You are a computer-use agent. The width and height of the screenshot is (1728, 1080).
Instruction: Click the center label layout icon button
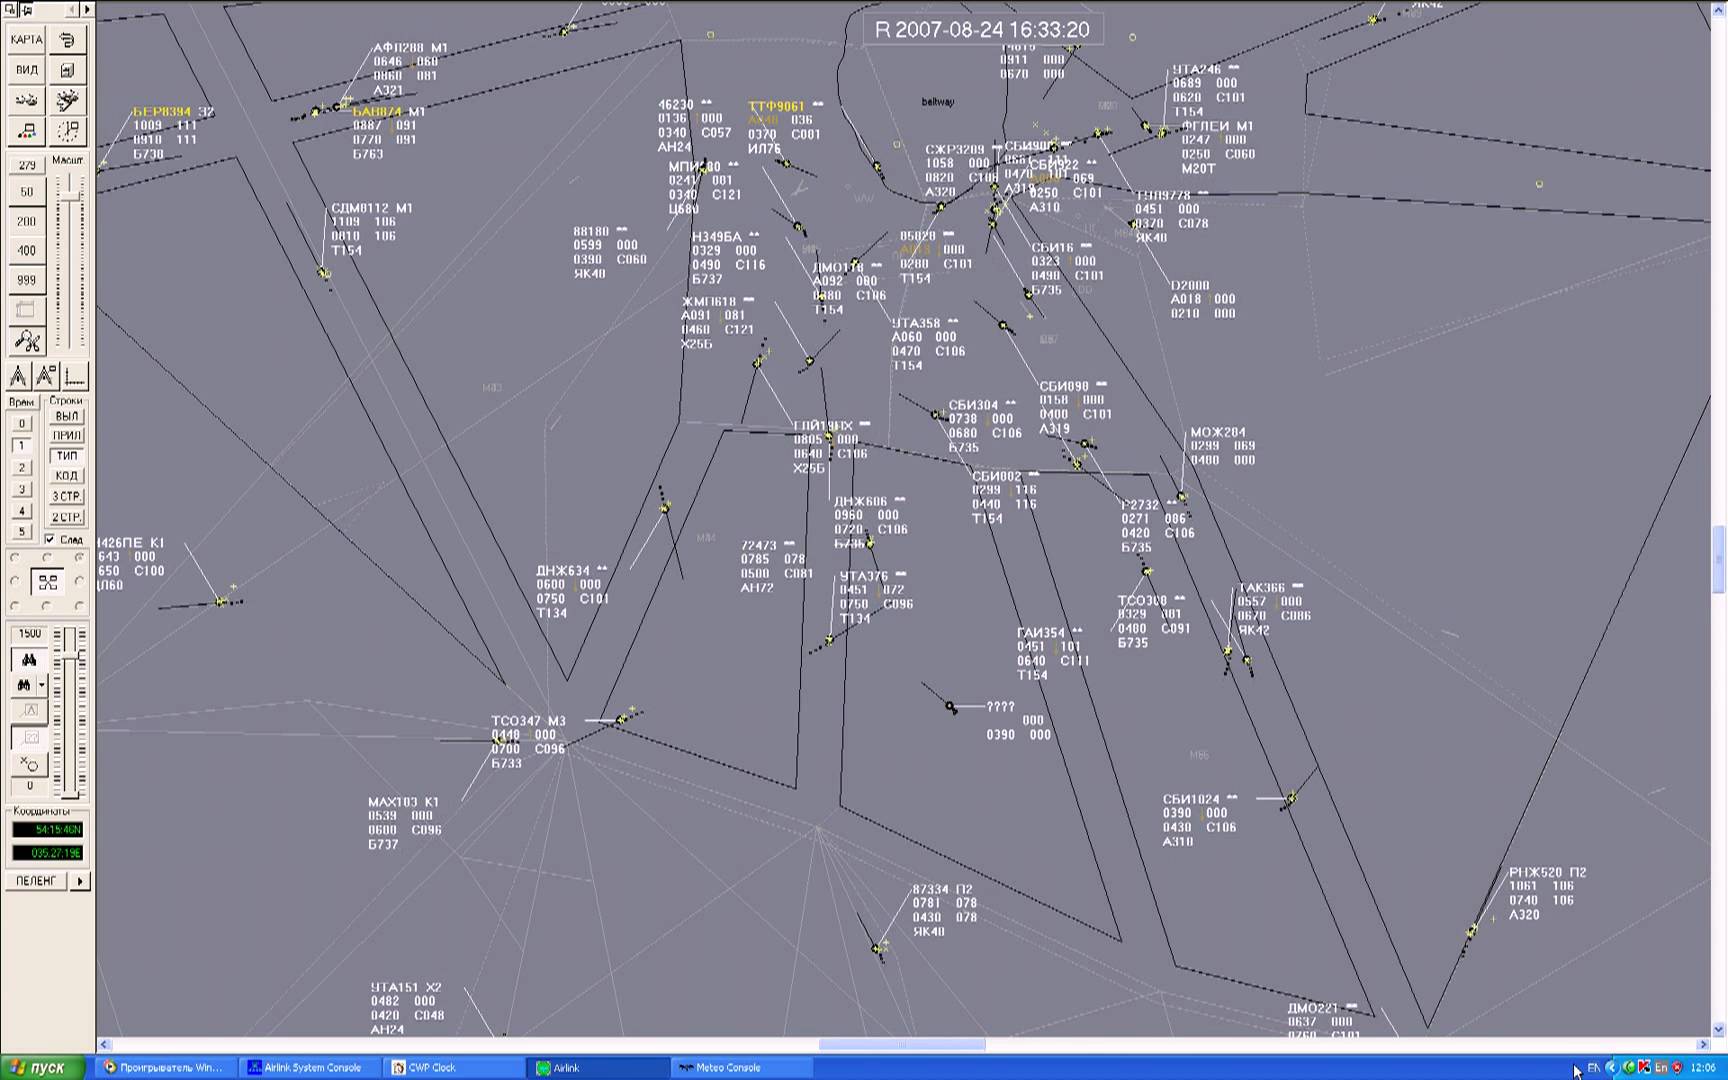47,581
